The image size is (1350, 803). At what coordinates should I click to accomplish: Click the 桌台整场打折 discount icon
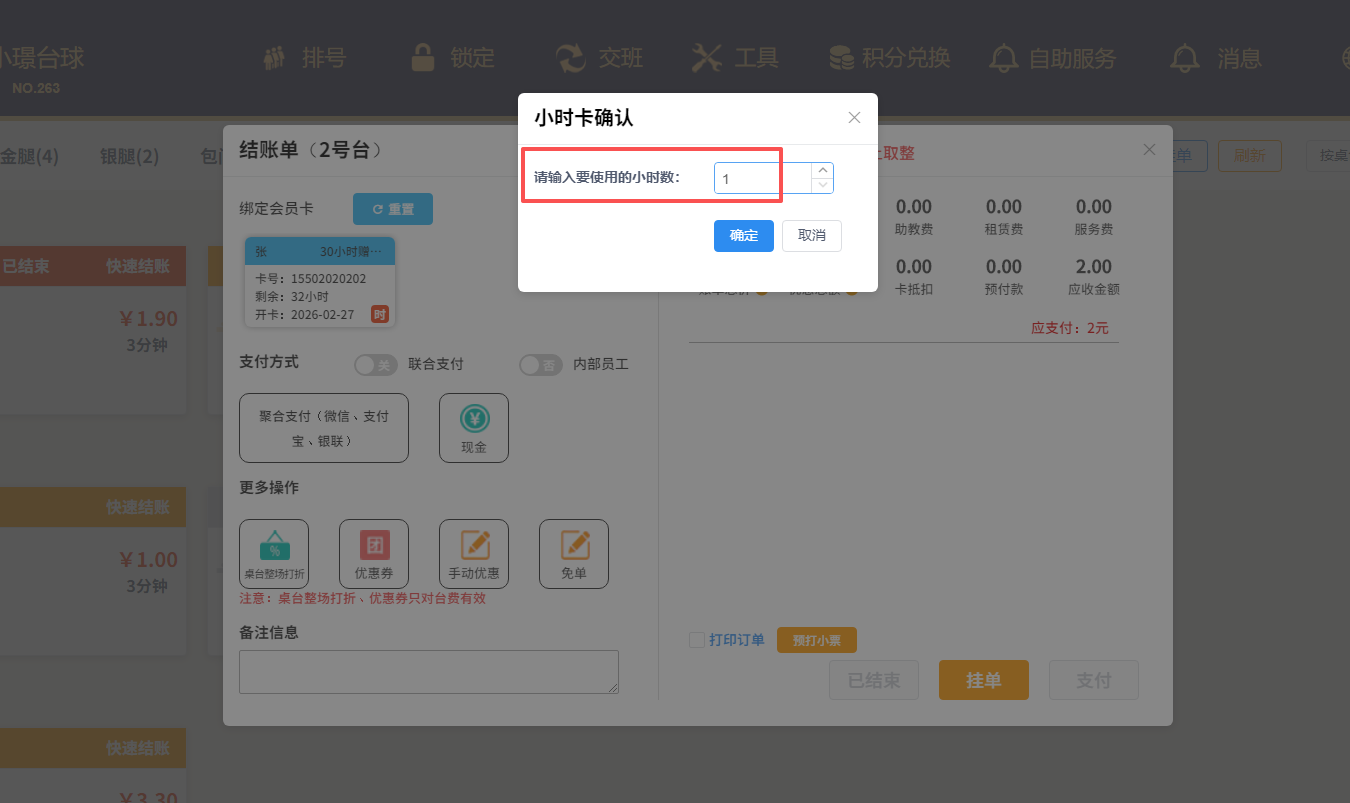[274, 545]
